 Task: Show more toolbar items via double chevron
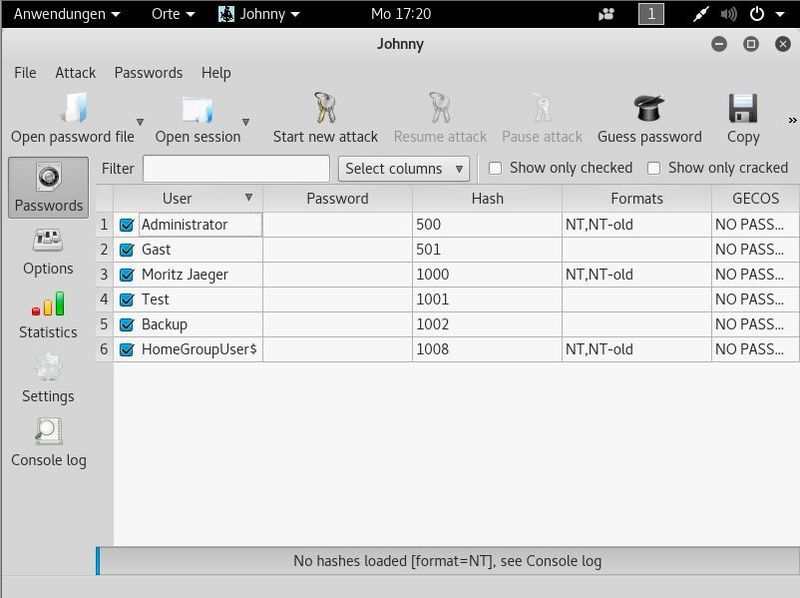point(792,120)
